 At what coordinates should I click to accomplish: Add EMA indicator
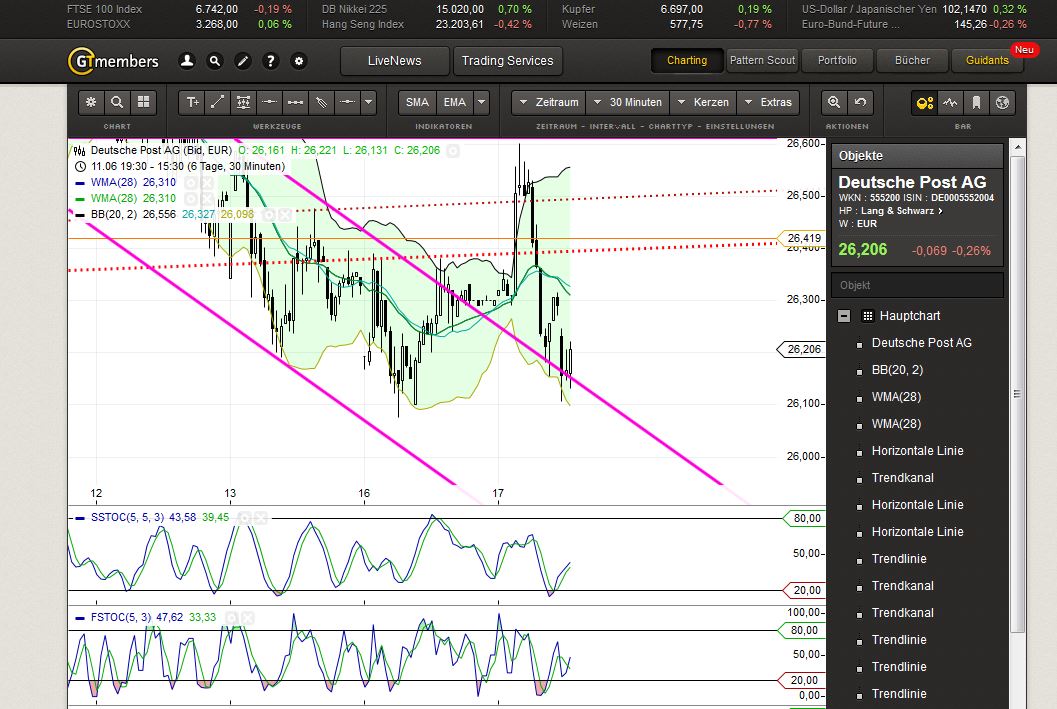coord(454,102)
